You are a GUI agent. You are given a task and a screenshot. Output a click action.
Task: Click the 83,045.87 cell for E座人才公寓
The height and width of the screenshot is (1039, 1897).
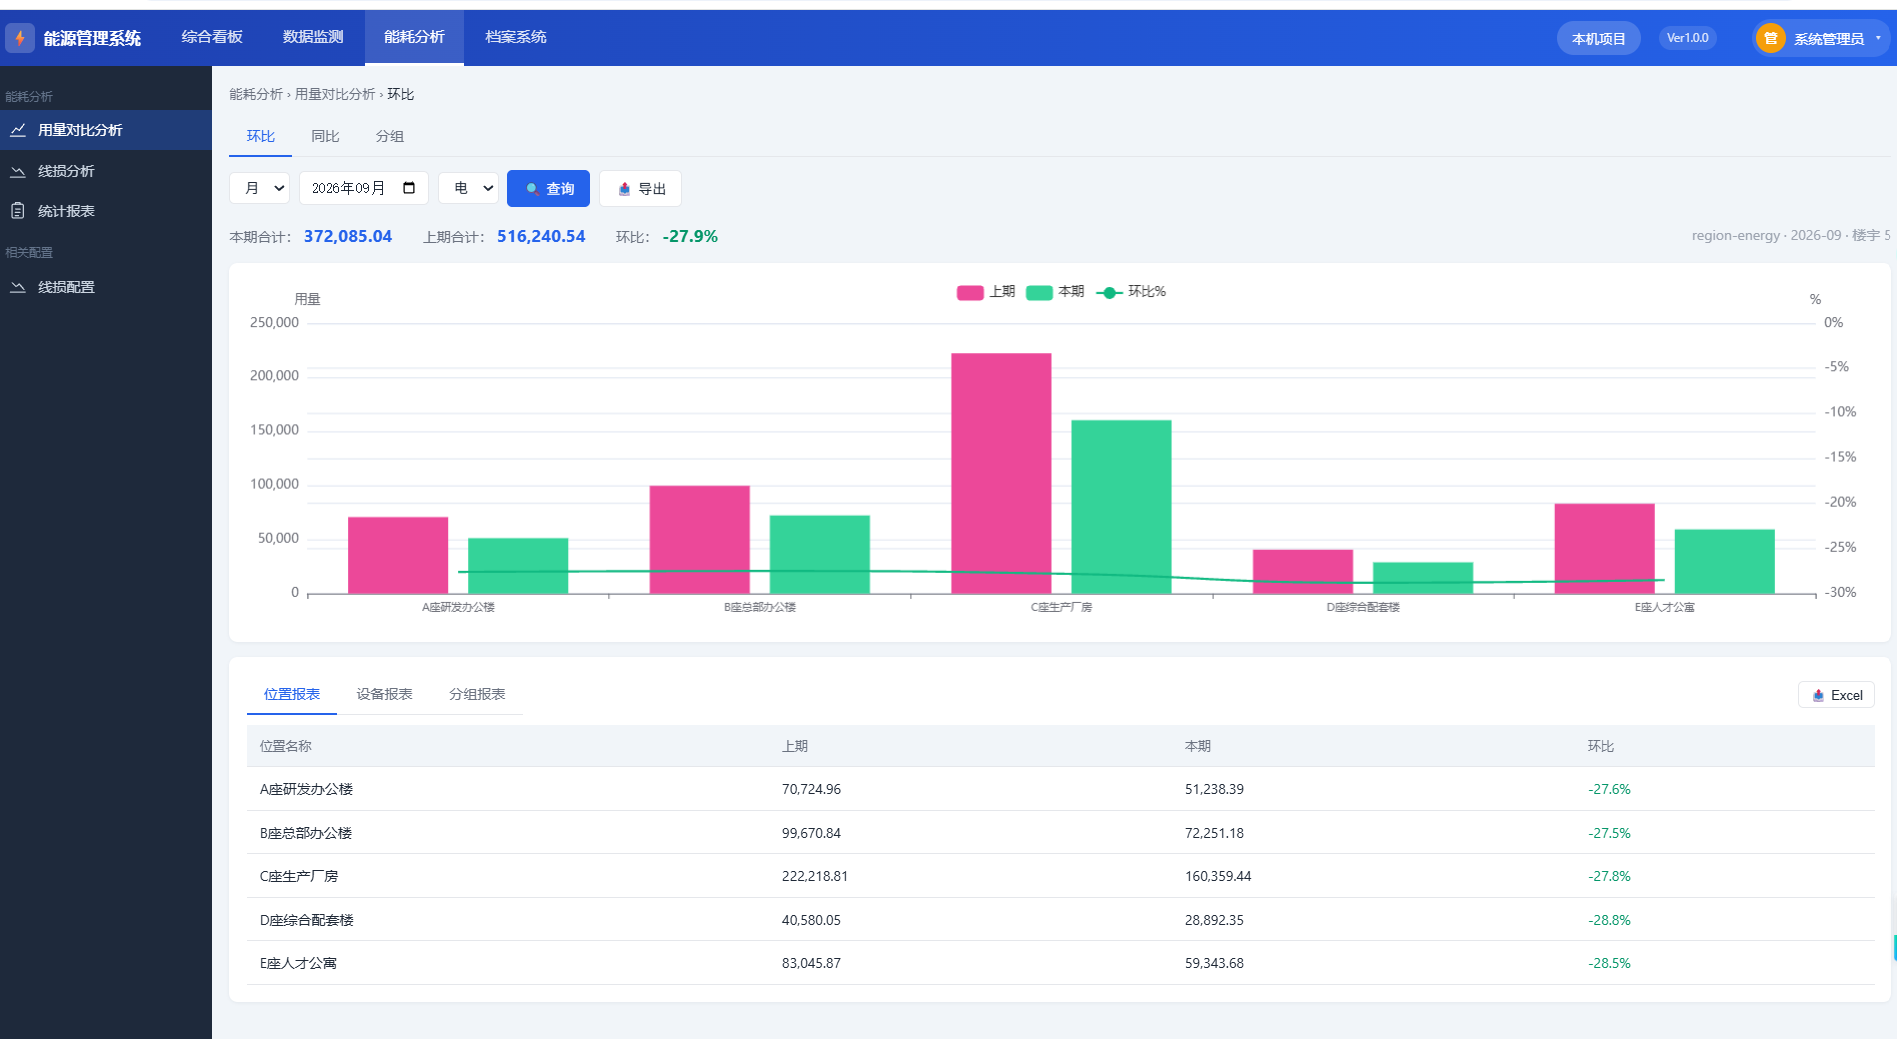tap(811, 963)
